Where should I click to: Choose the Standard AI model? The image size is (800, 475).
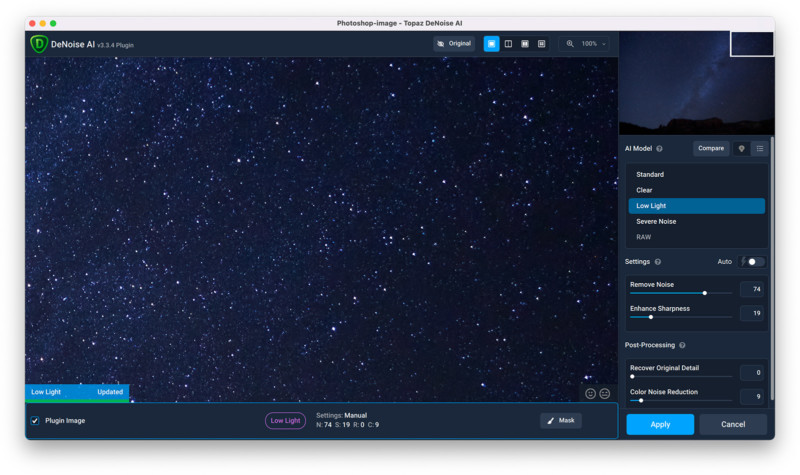(650, 174)
